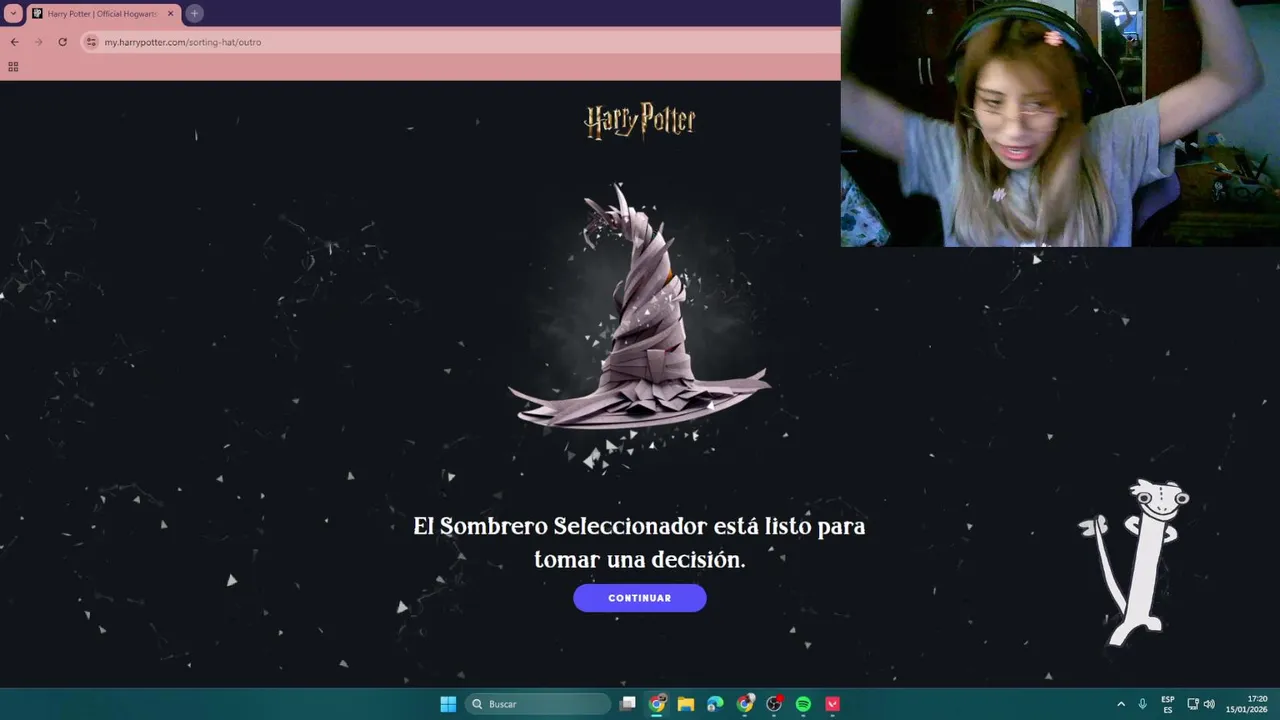
Task: Open Spotify from the taskbar
Action: click(803, 704)
